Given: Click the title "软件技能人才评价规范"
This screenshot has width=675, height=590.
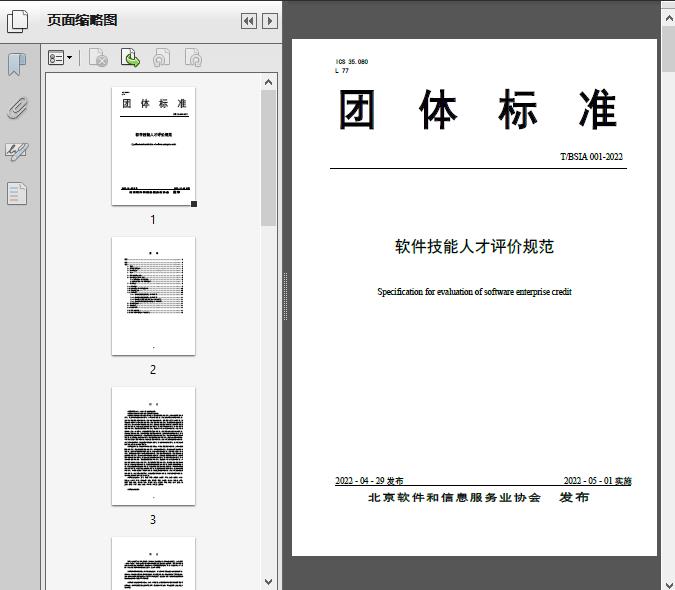Looking at the screenshot, I should coord(474,247).
